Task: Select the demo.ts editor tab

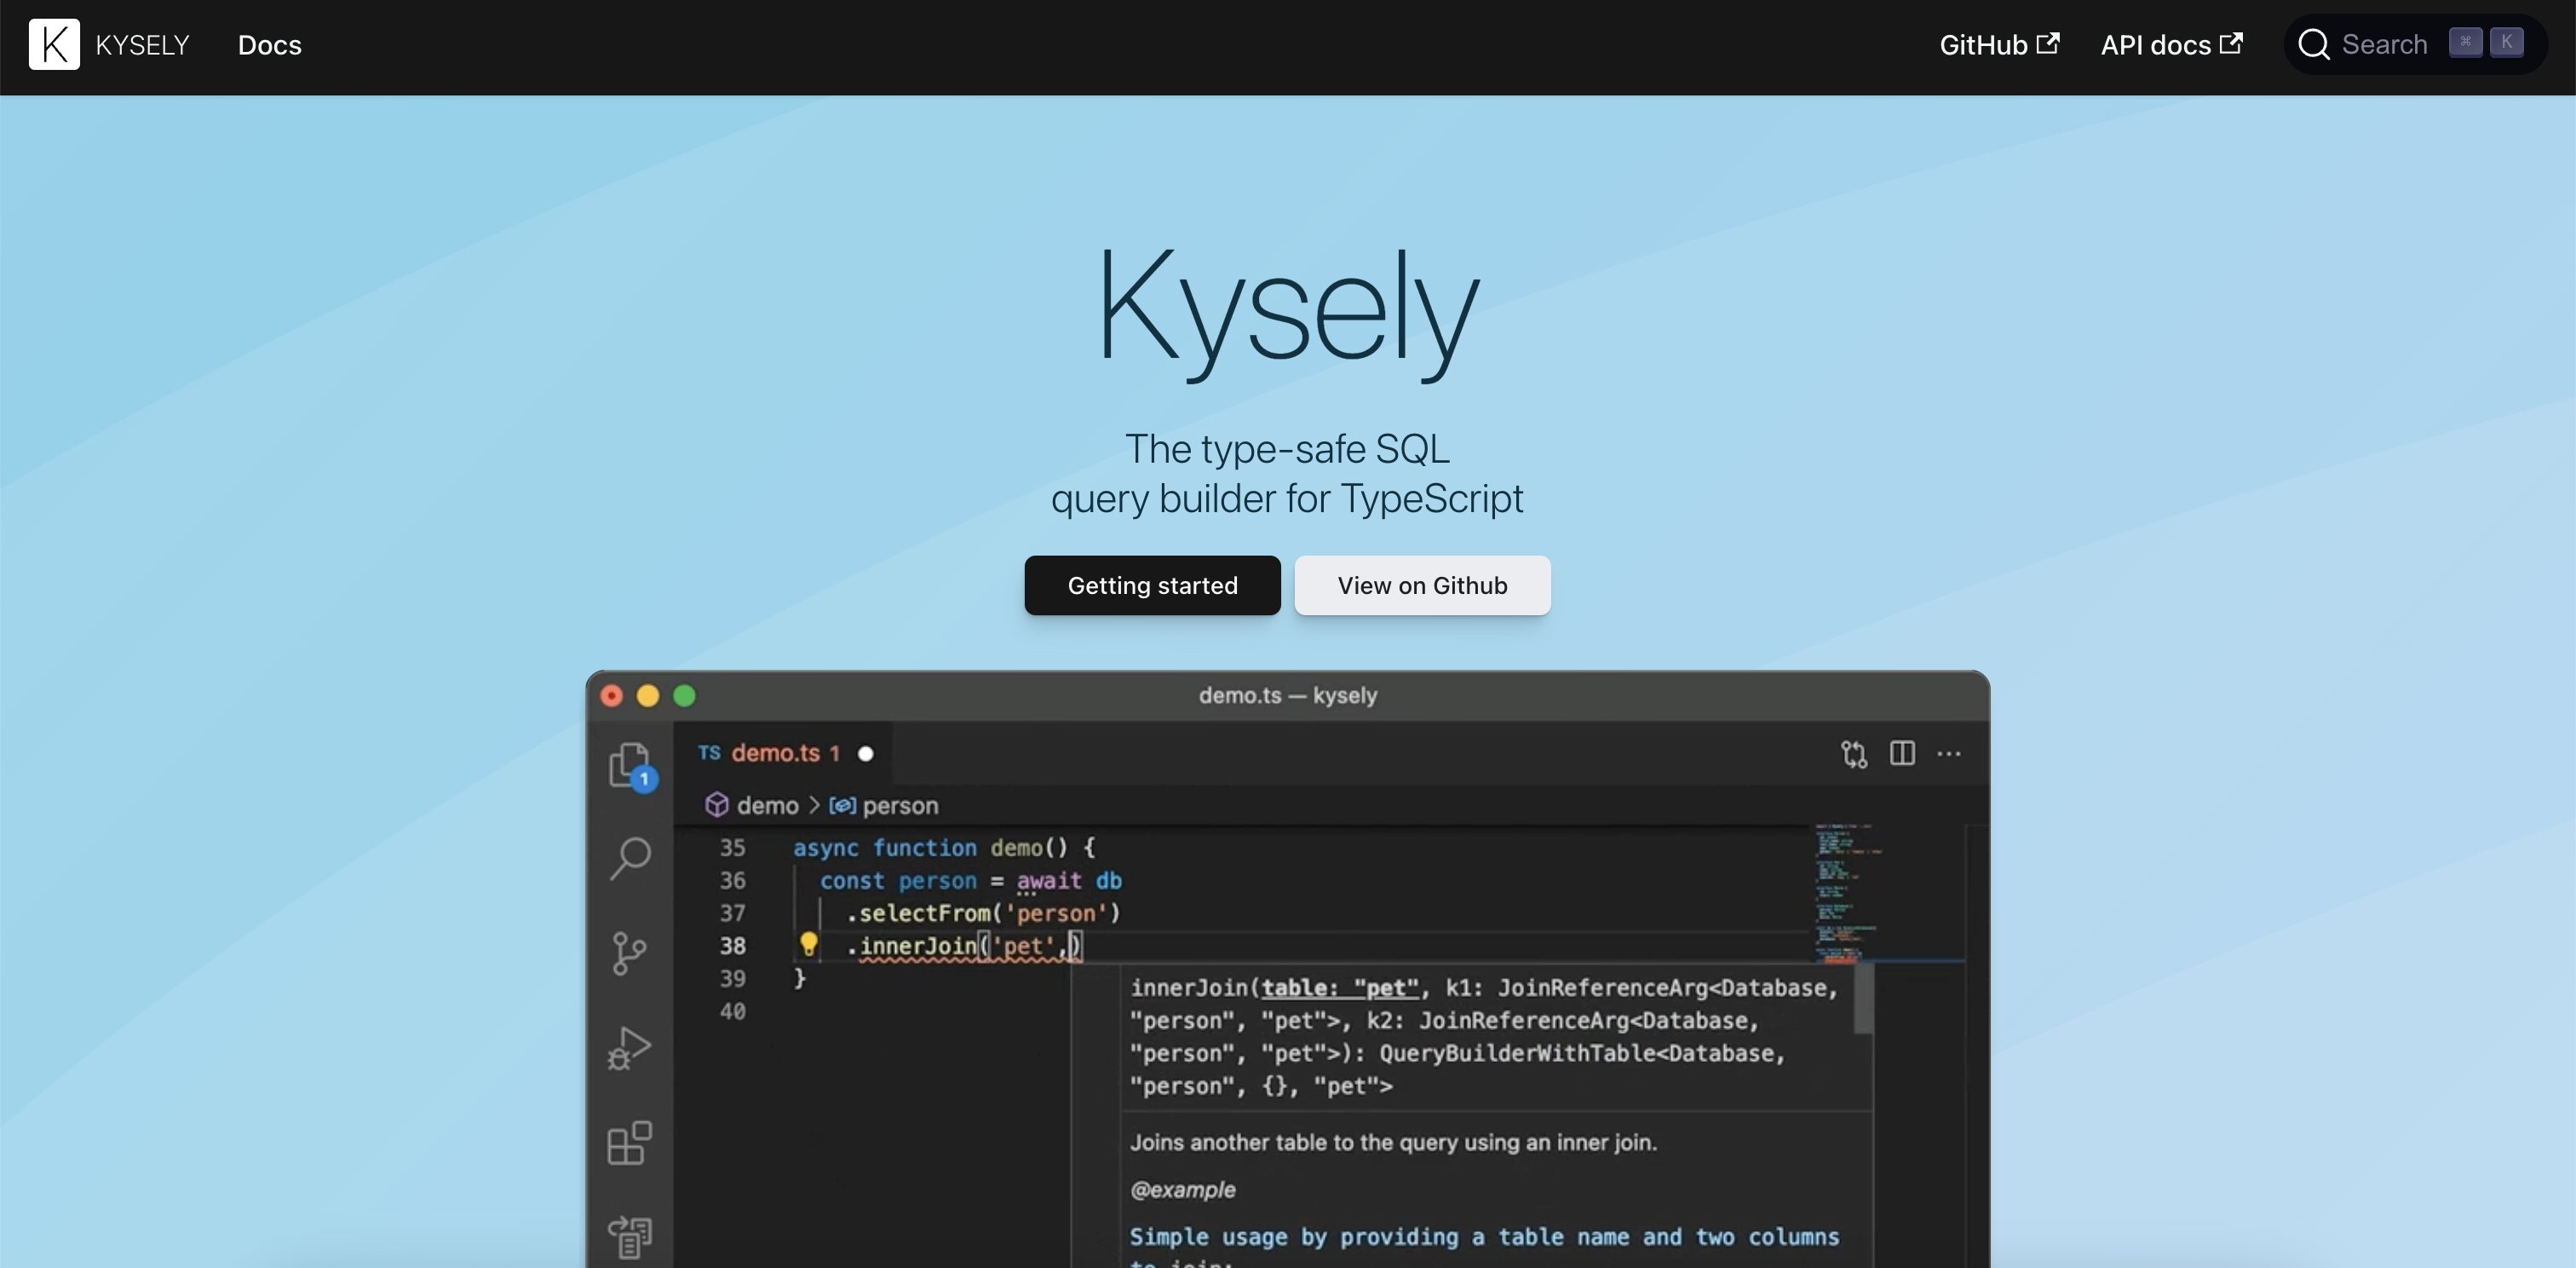Action: (775, 753)
